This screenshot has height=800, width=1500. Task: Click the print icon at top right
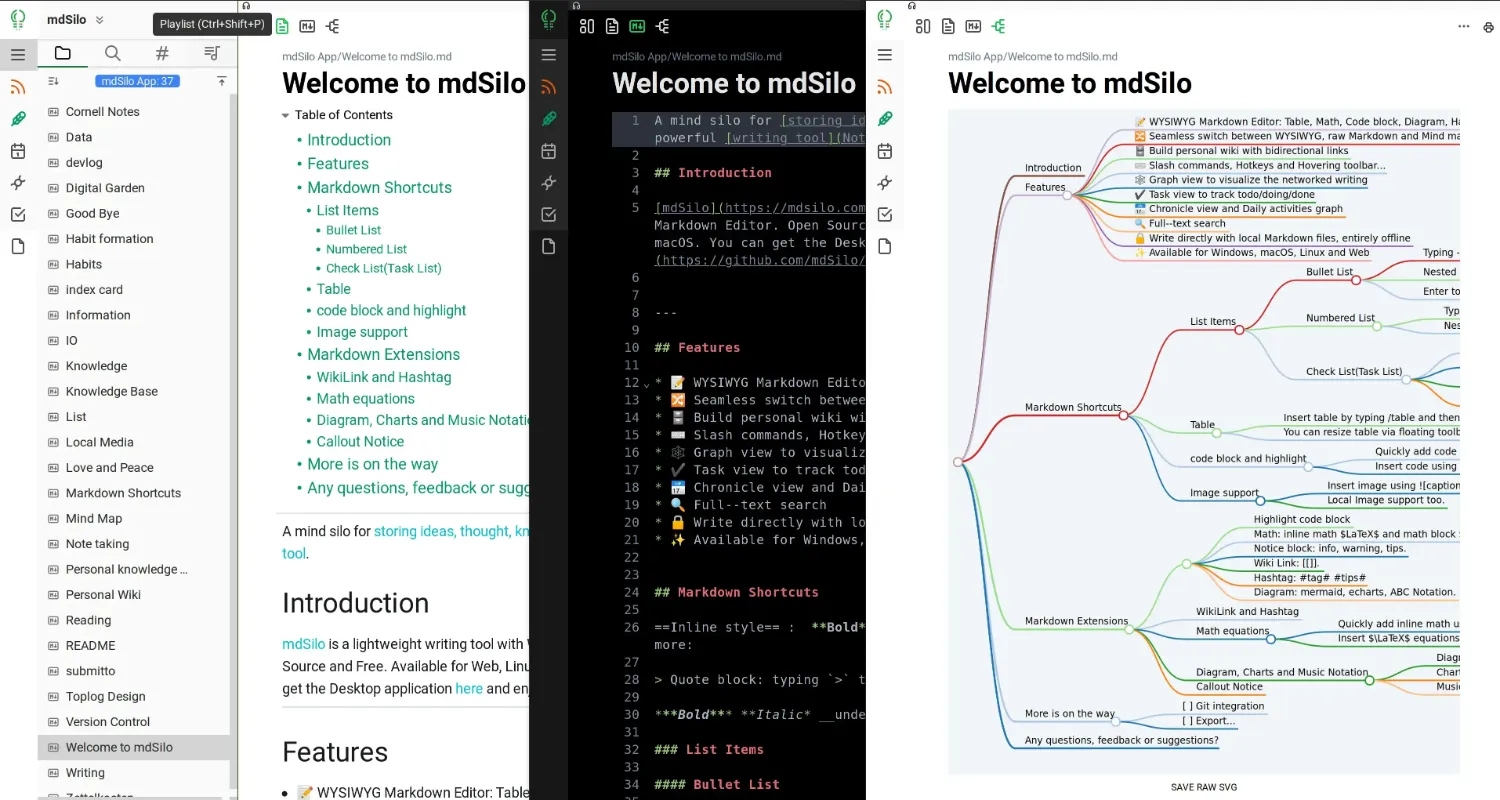click(1488, 27)
